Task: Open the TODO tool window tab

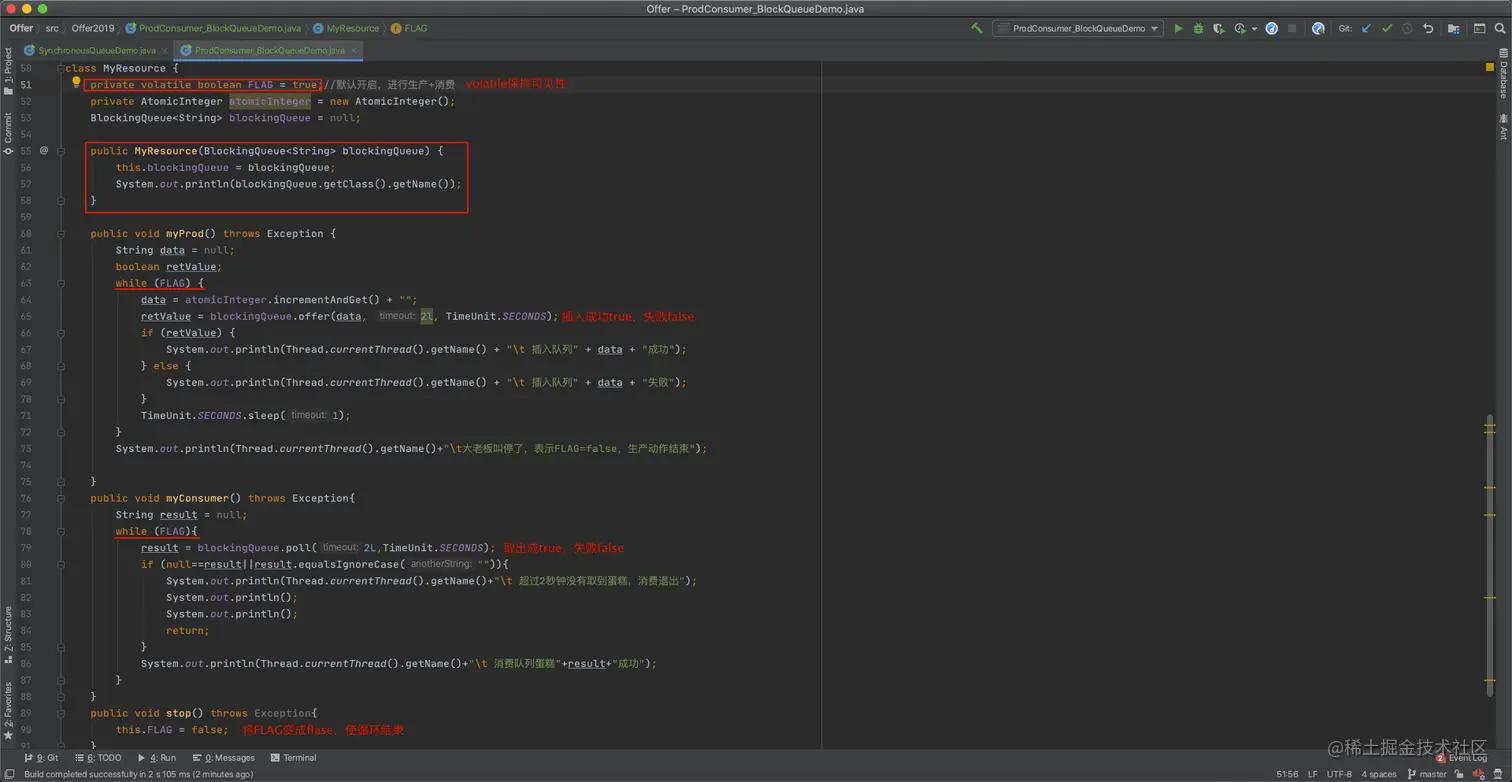Action: pos(99,758)
